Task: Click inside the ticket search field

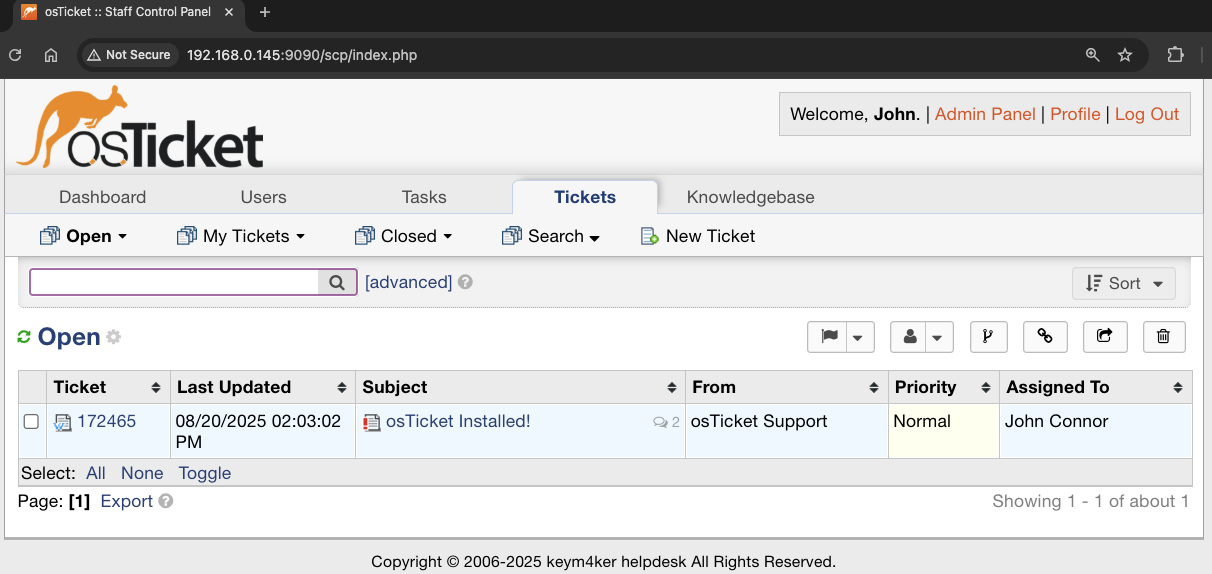Action: coord(174,283)
